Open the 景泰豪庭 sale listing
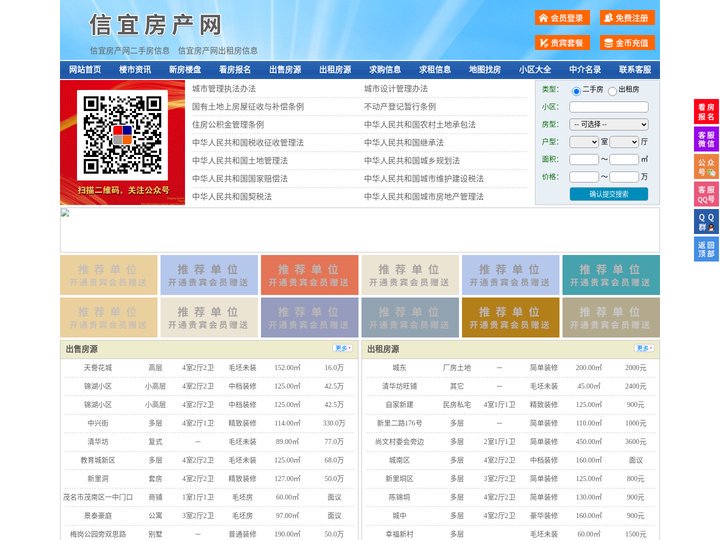 [x=98, y=516]
